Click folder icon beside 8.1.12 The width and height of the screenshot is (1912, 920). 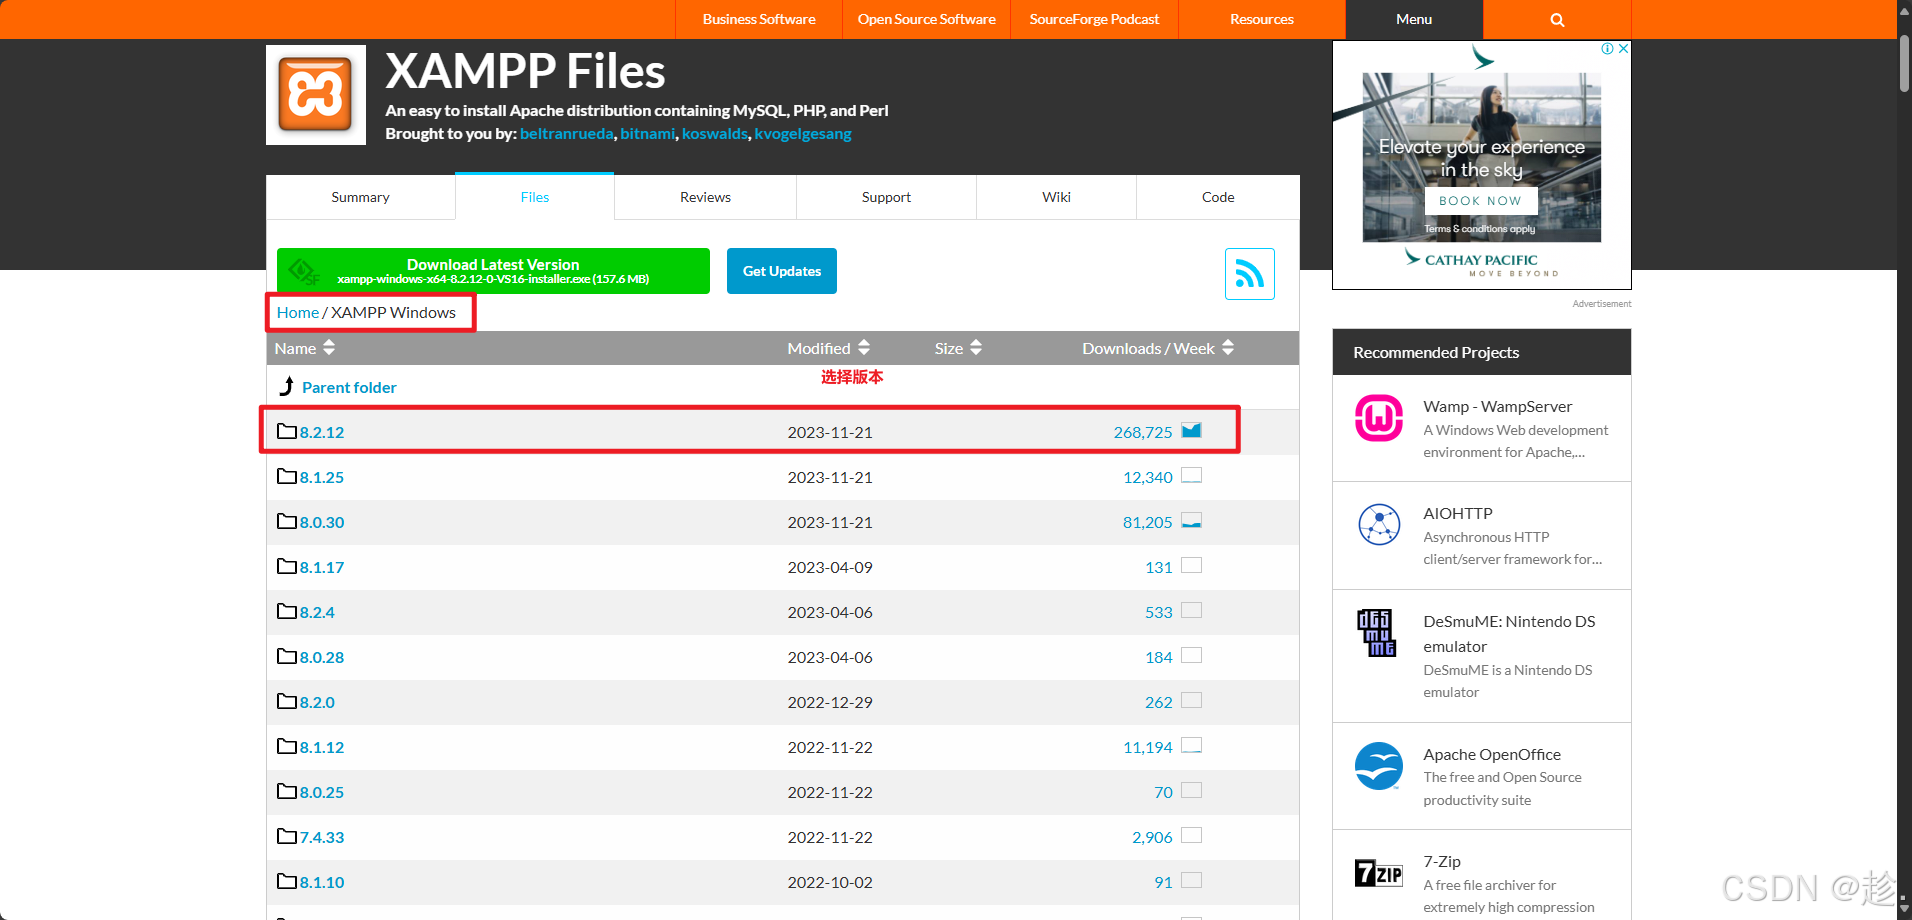click(x=287, y=746)
